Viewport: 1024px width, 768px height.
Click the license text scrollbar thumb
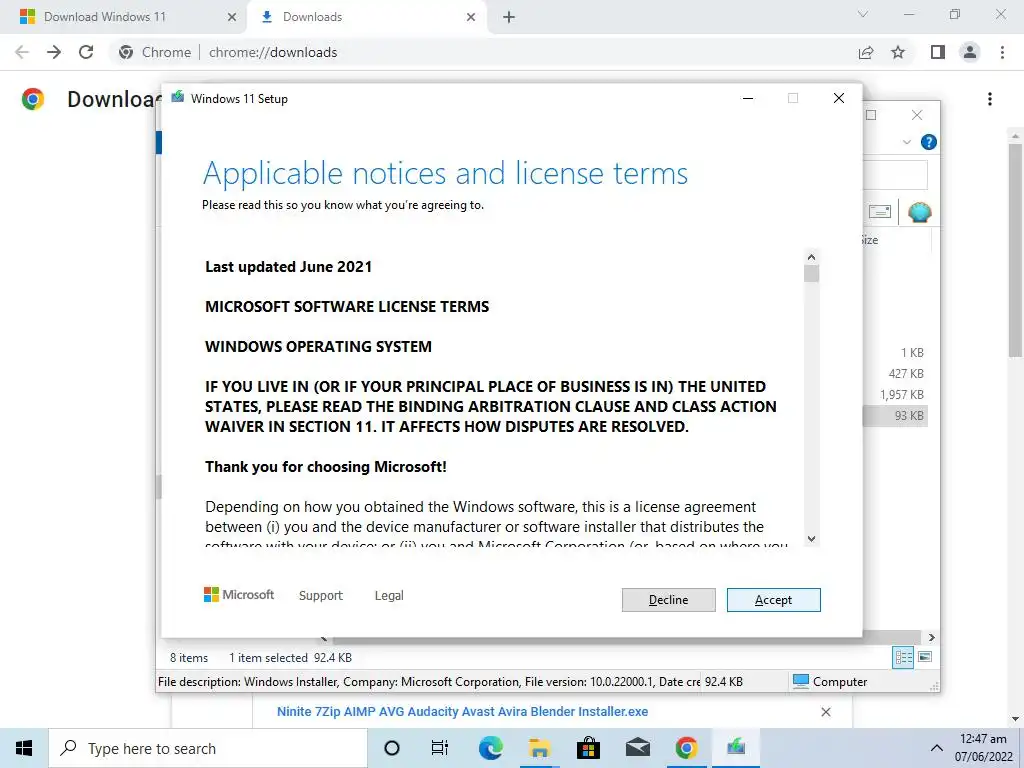(x=811, y=274)
